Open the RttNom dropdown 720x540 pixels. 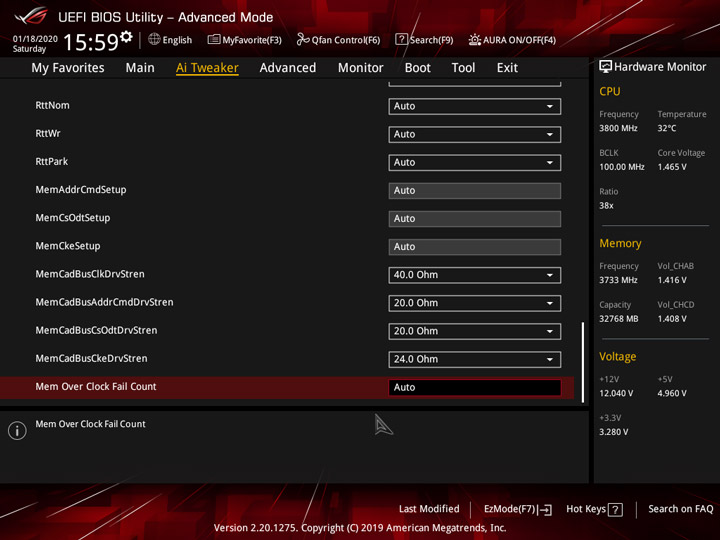pos(474,106)
